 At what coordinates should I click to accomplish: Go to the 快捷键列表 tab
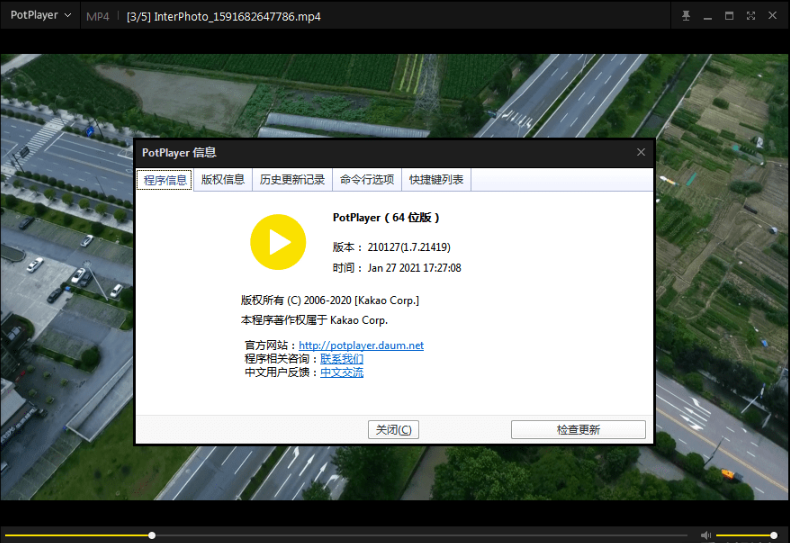tap(436, 180)
